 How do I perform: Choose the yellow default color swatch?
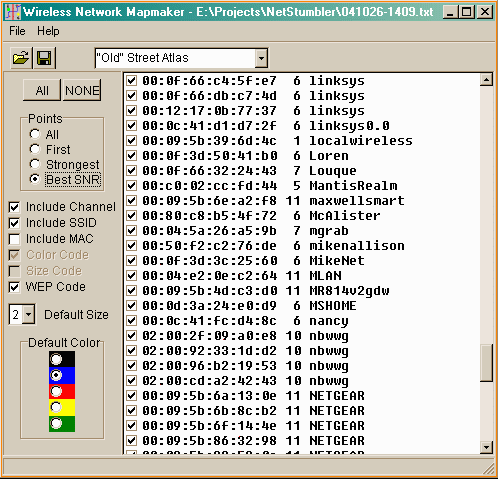[x=62, y=407]
